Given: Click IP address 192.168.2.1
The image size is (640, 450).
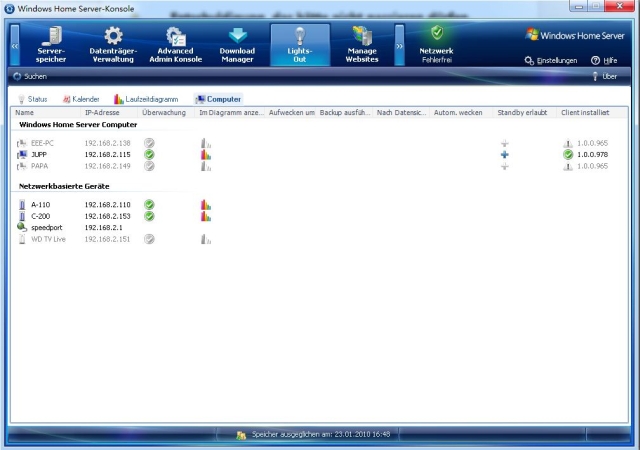Looking at the screenshot, I should [x=103, y=227].
